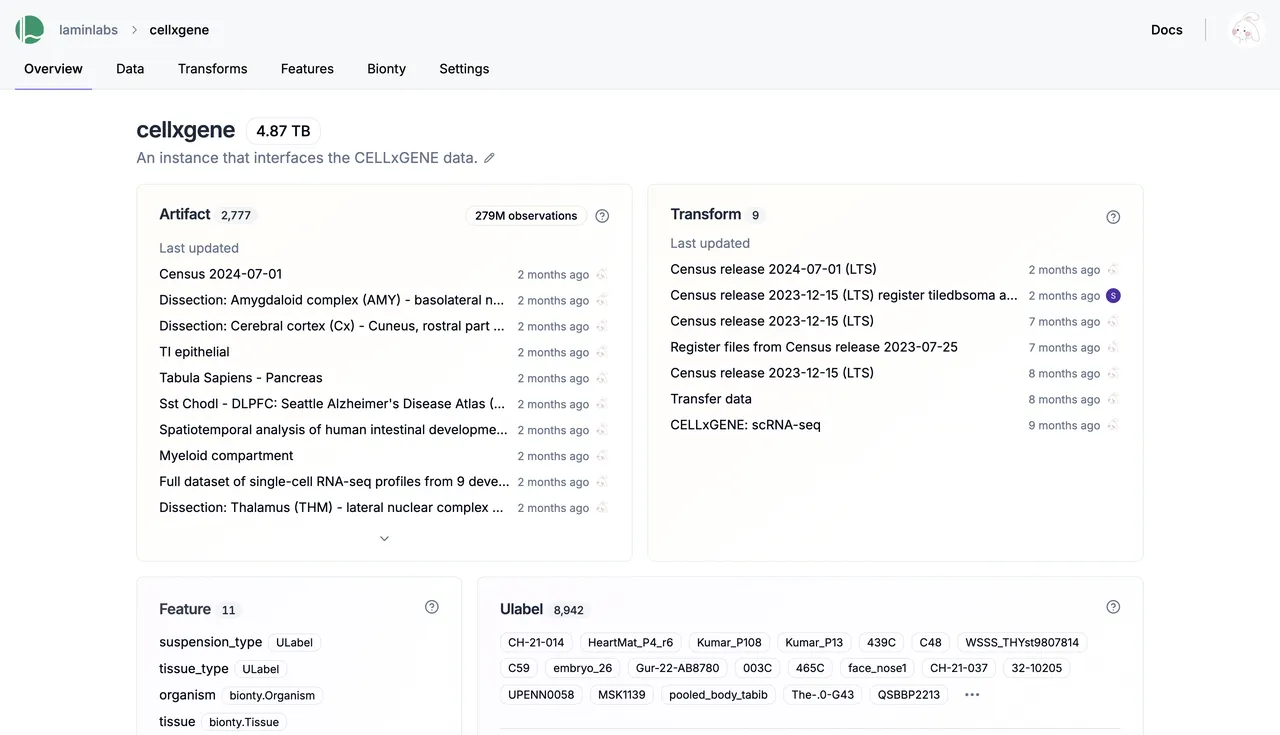Click avatar icon beside Register files from Census release
This screenshot has width=1280, height=735.
[x=1113, y=347]
